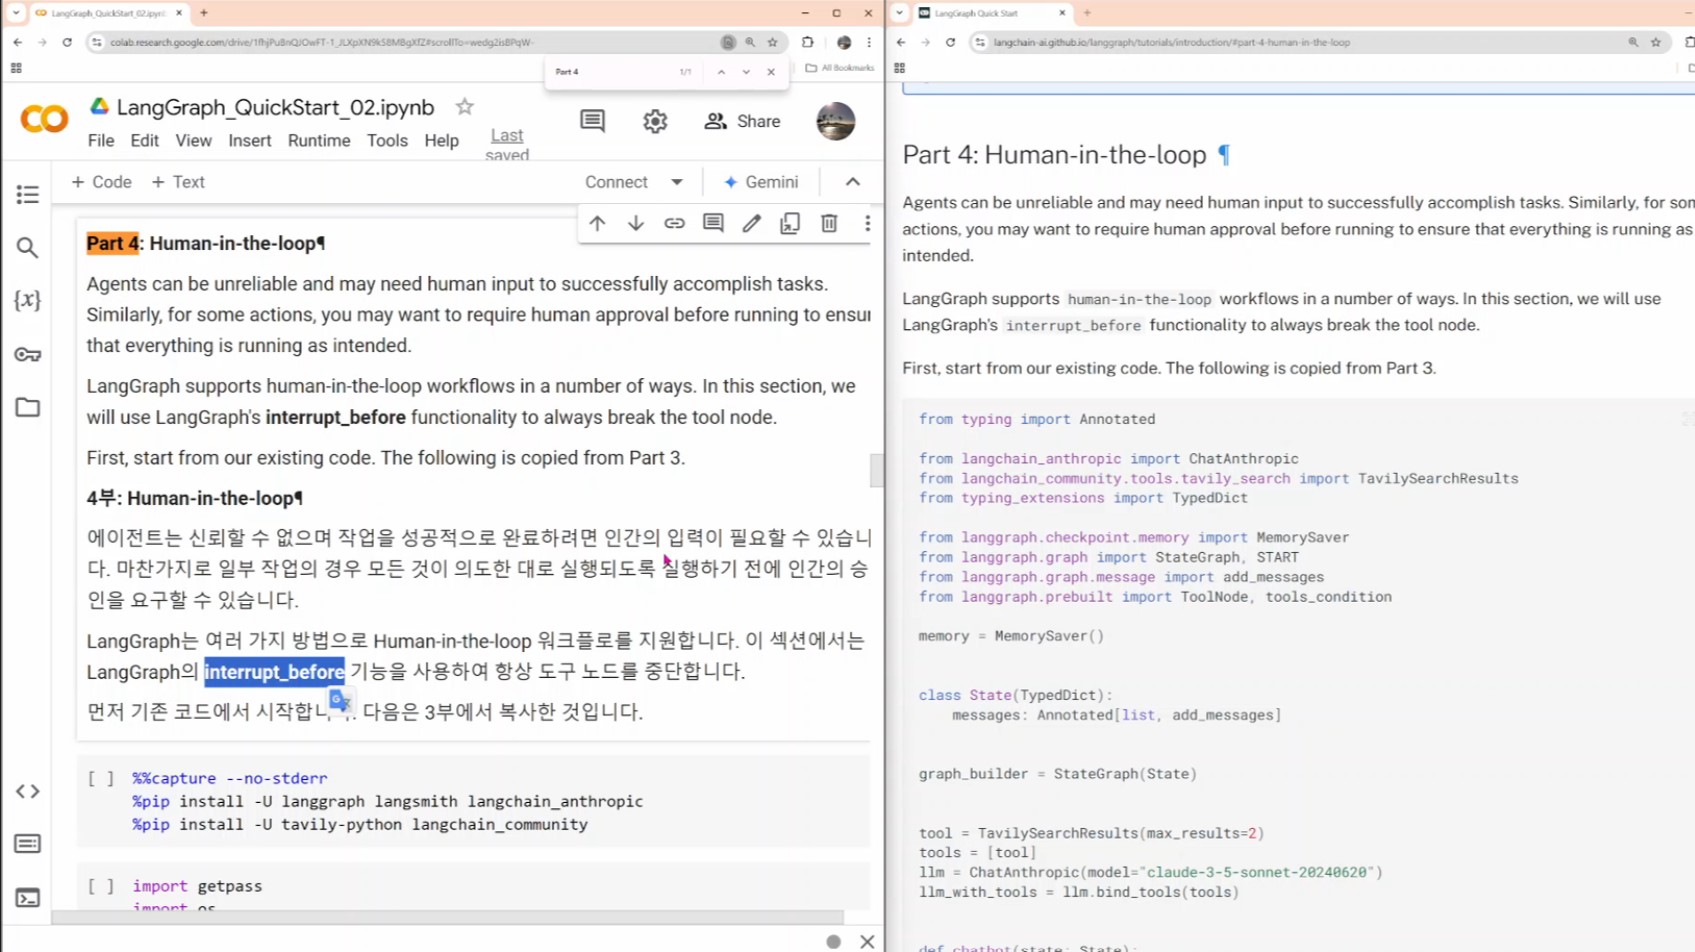This screenshot has width=1695, height=952.
Task: Click the Google Translate popup icon
Action: tap(340, 701)
